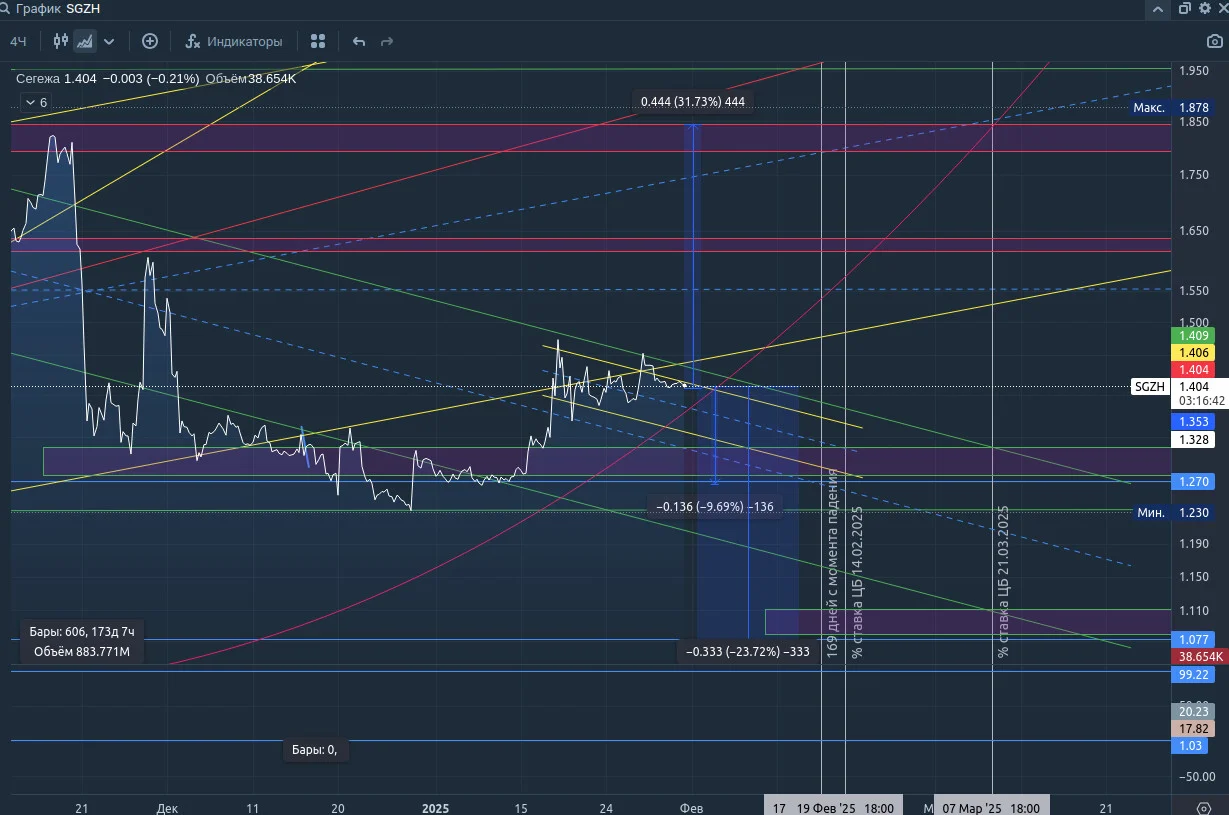Click the undo arrow
The height and width of the screenshot is (815, 1229).
(x=359, y=41)
